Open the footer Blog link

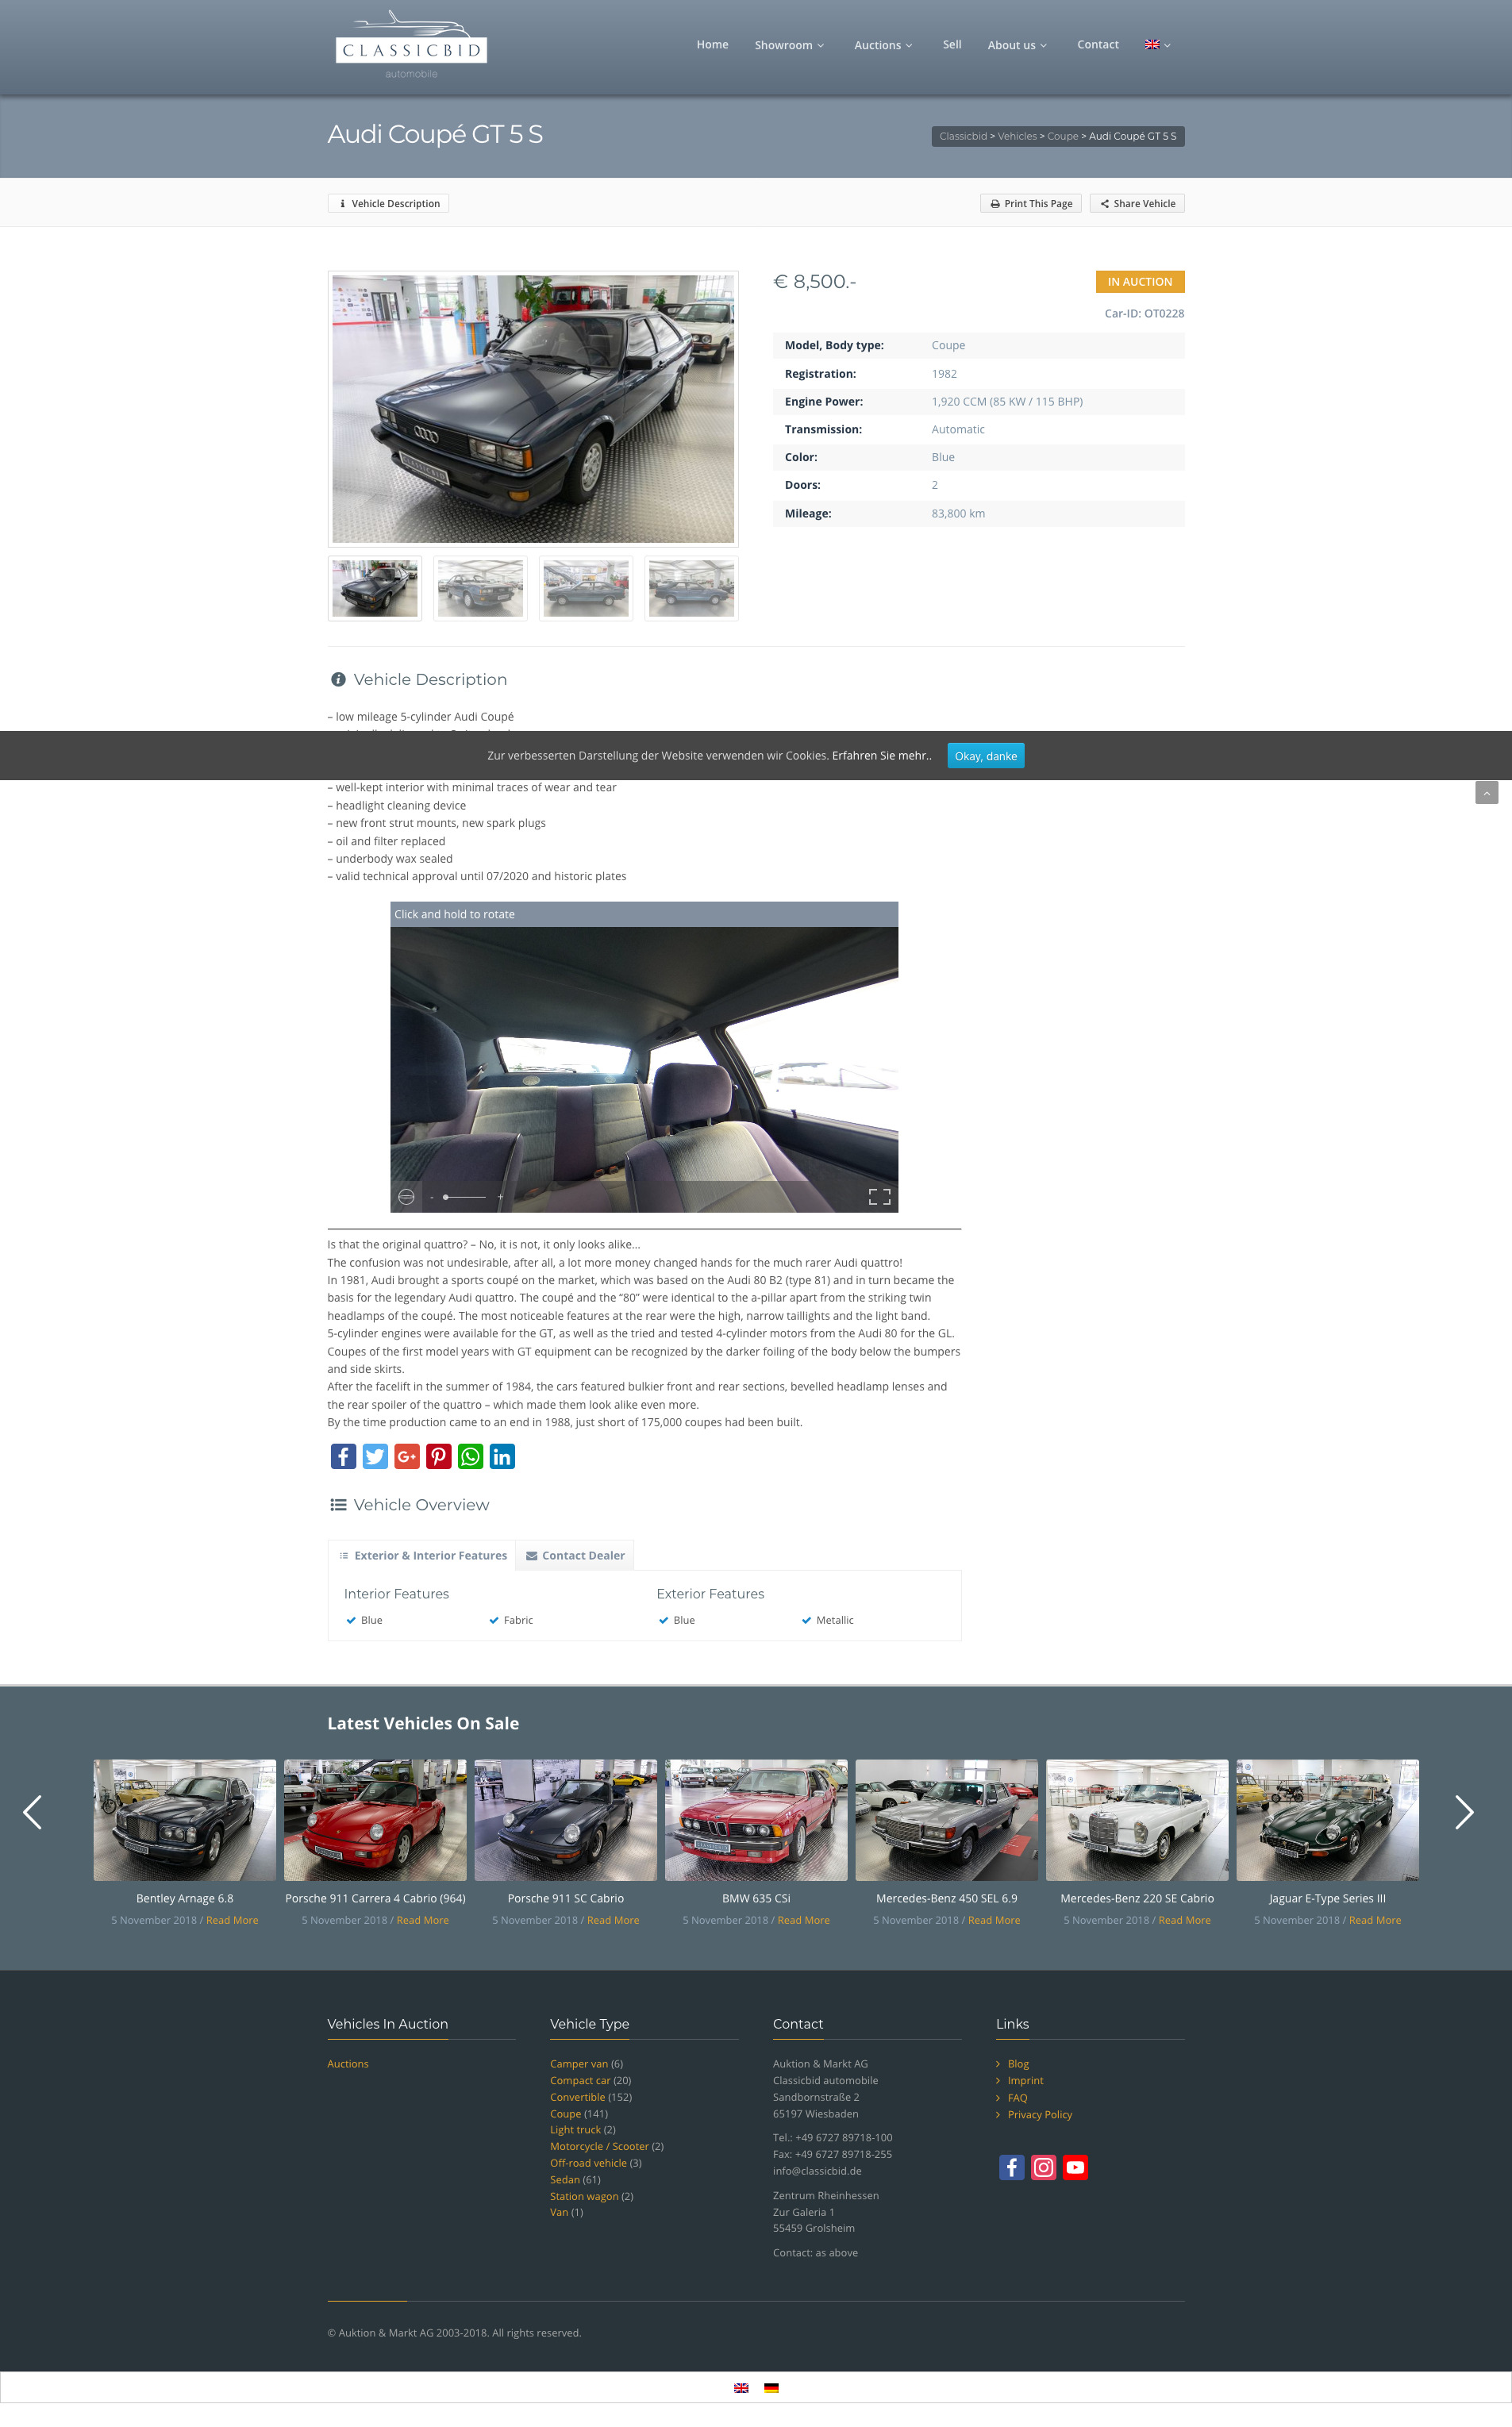(x=1018, y=2064)
